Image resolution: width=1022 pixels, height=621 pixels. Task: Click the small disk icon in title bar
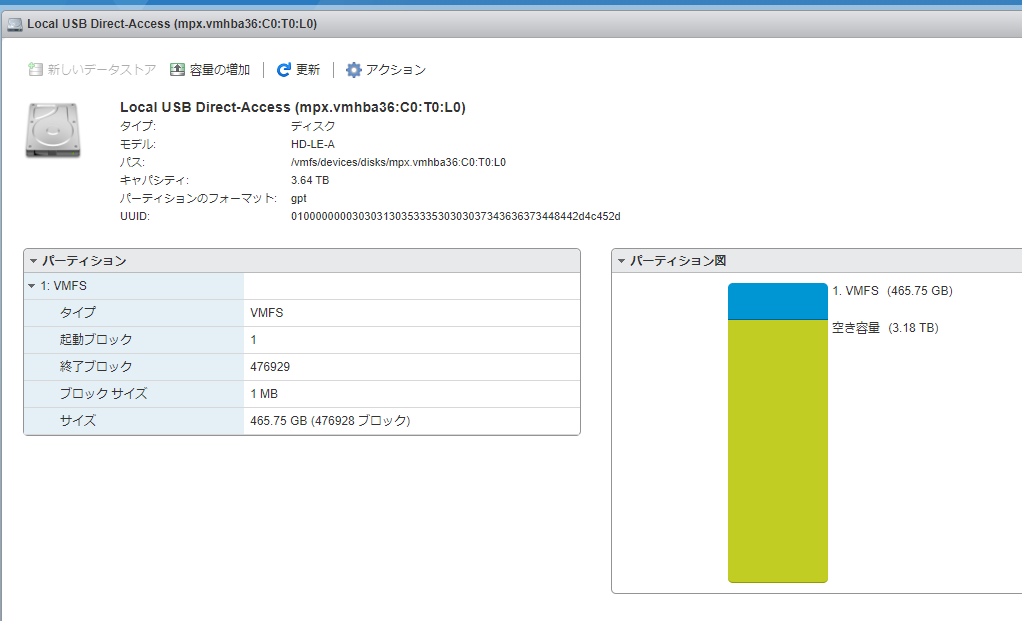pyautogui.click(x=15, y=25)
